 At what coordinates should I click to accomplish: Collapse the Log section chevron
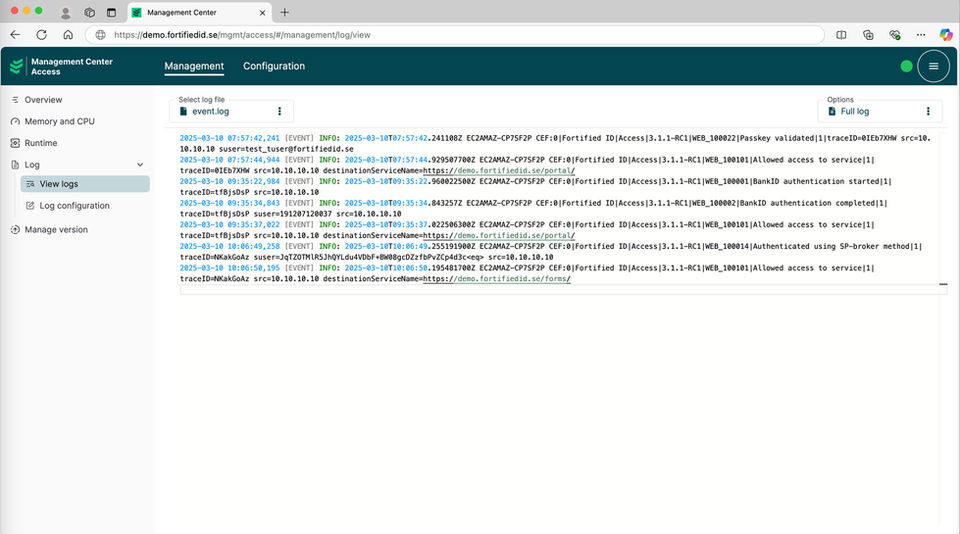[x=140, y=165]
